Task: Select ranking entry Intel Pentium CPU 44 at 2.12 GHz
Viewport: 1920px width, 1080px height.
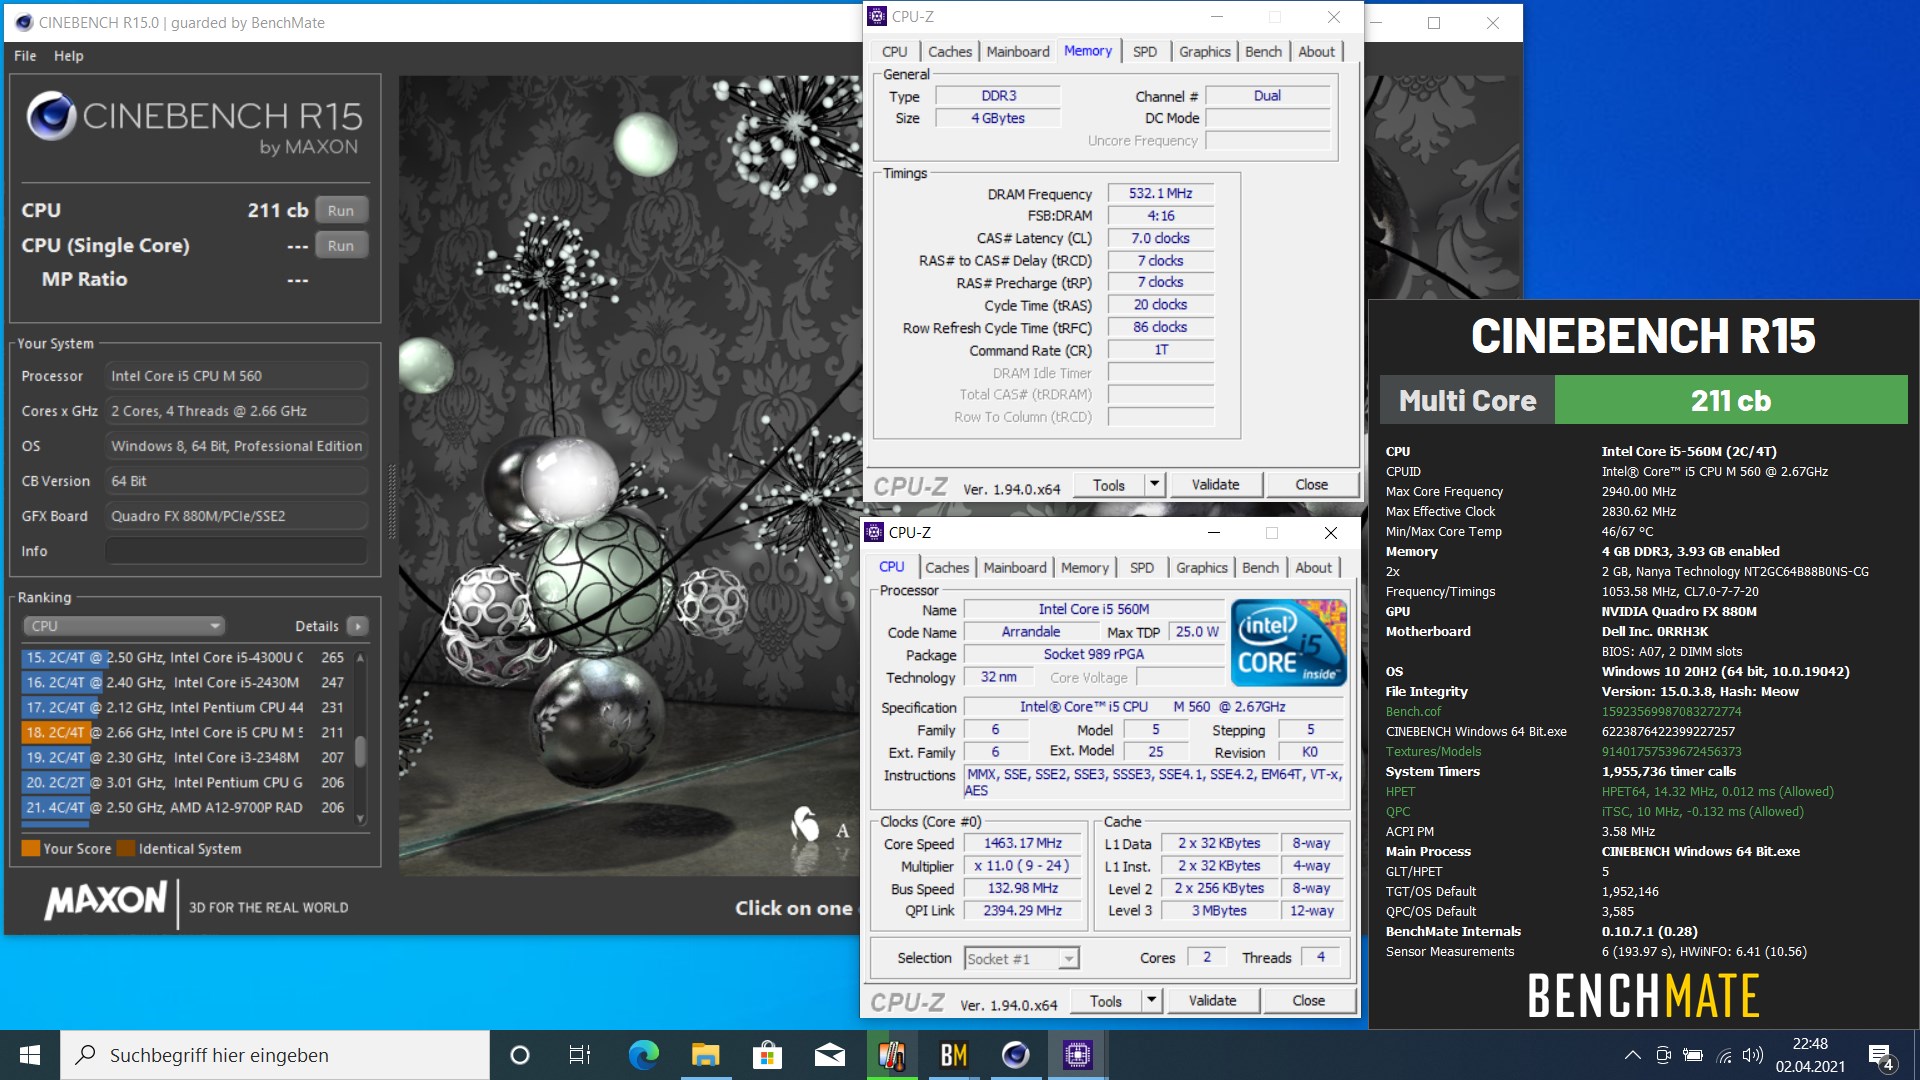Action: [185, 707]
